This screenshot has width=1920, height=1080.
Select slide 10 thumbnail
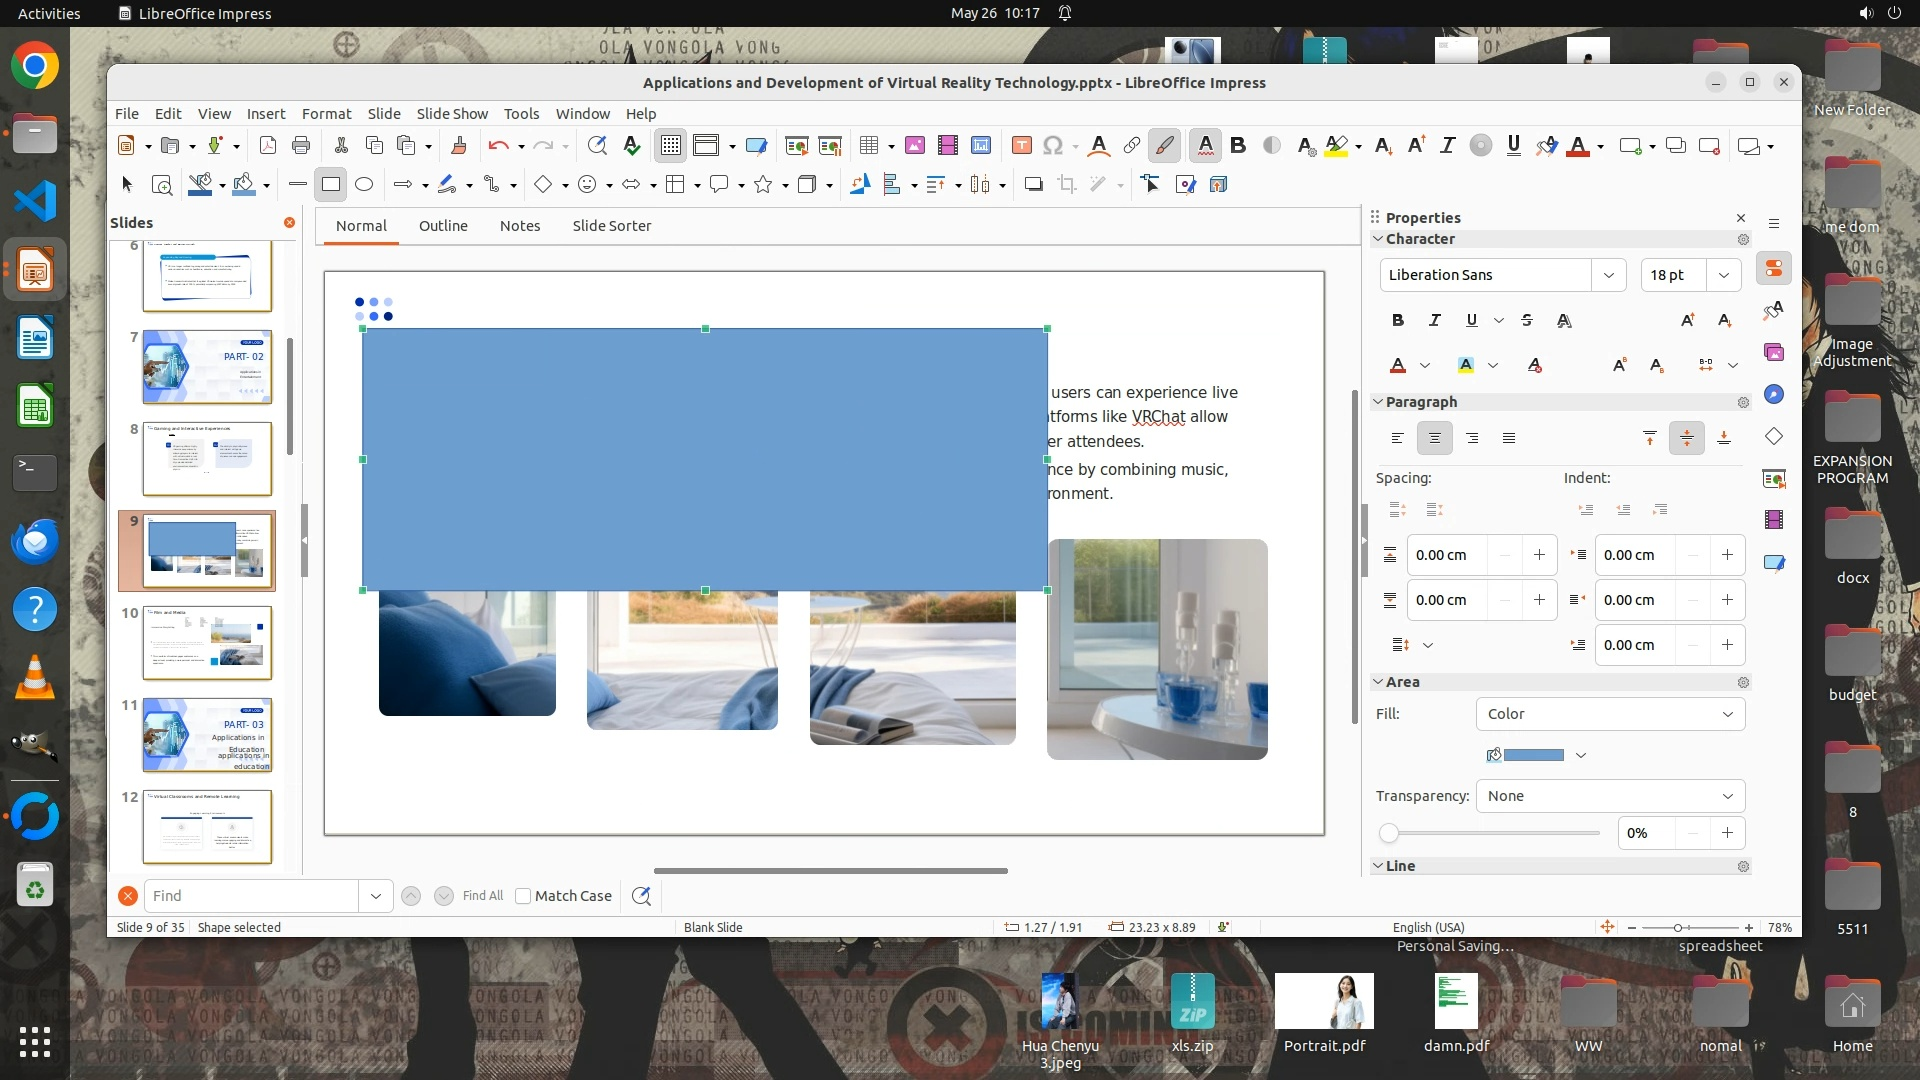coord(207,642)
